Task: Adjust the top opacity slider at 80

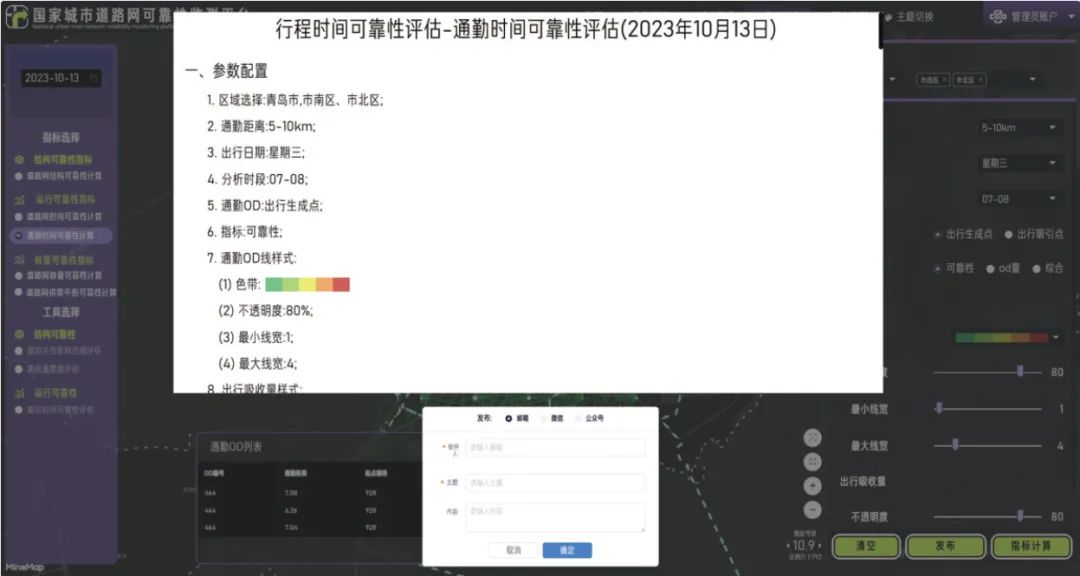Action: 1020,372
